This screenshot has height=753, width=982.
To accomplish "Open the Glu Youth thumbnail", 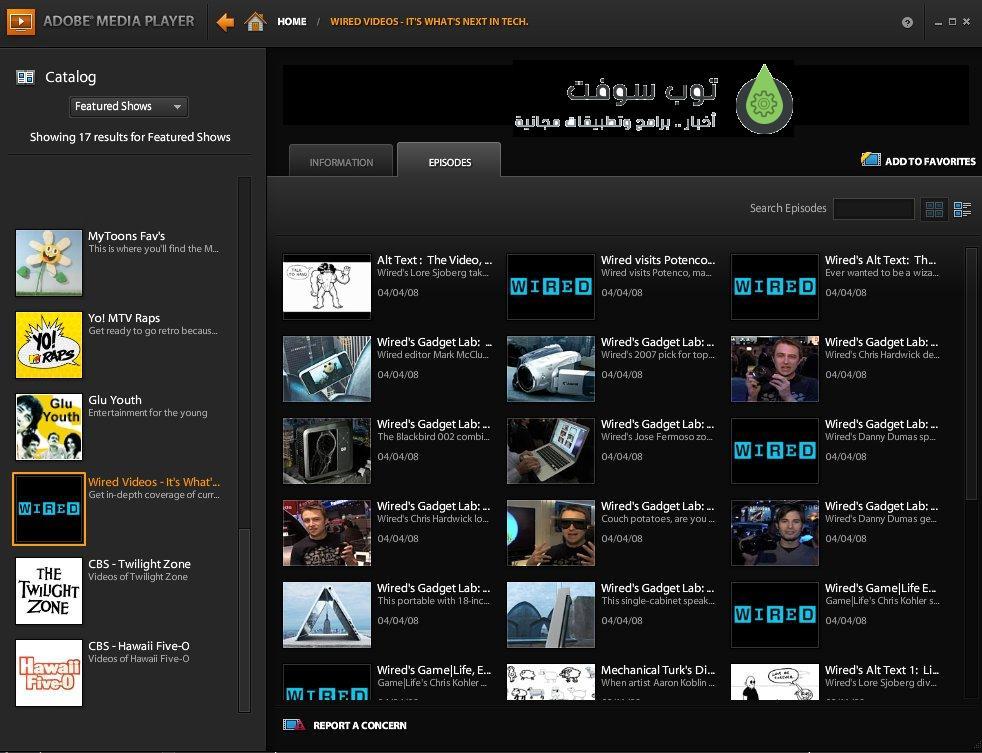I will click(x=49, y=427).
